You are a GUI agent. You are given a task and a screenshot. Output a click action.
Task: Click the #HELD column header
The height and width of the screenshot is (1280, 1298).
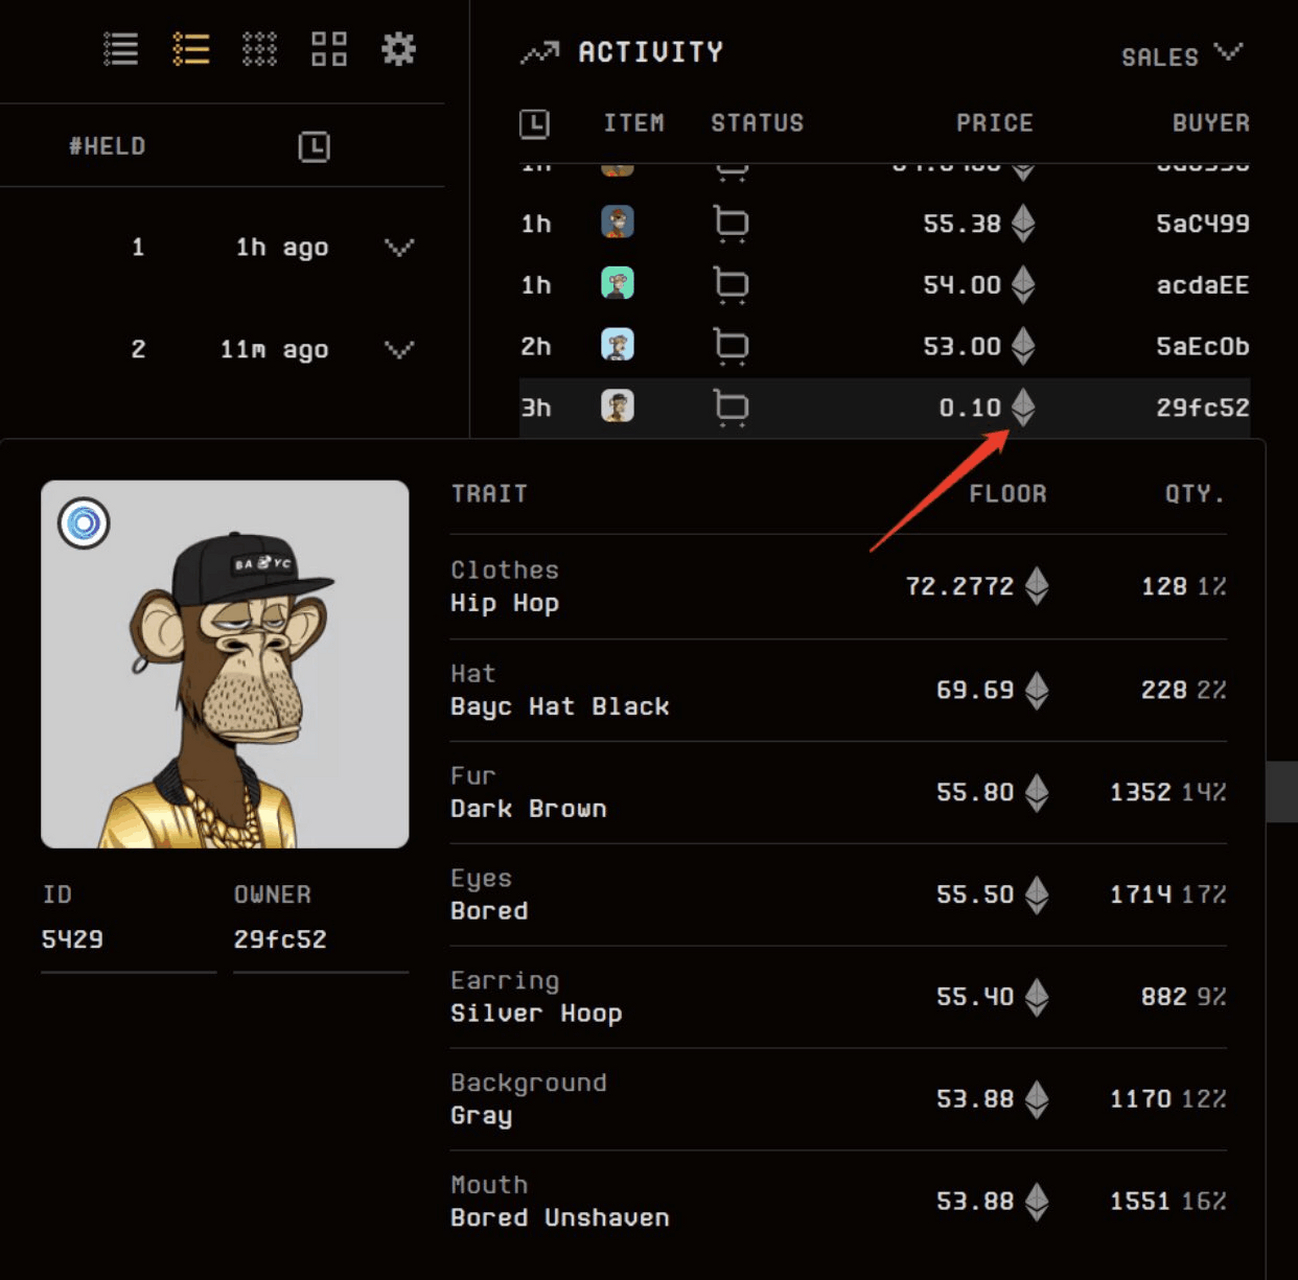(107, 147)
